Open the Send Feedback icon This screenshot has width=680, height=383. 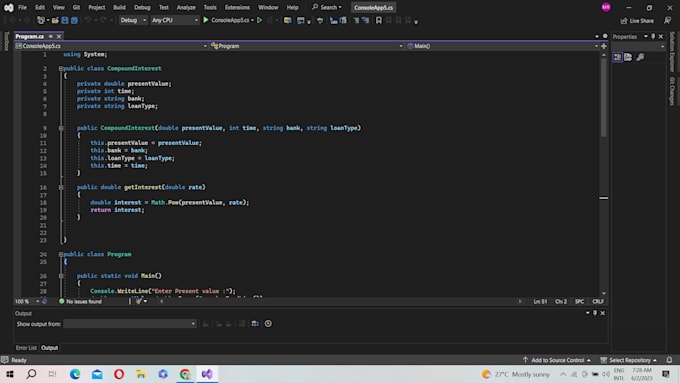coord(667,20)
